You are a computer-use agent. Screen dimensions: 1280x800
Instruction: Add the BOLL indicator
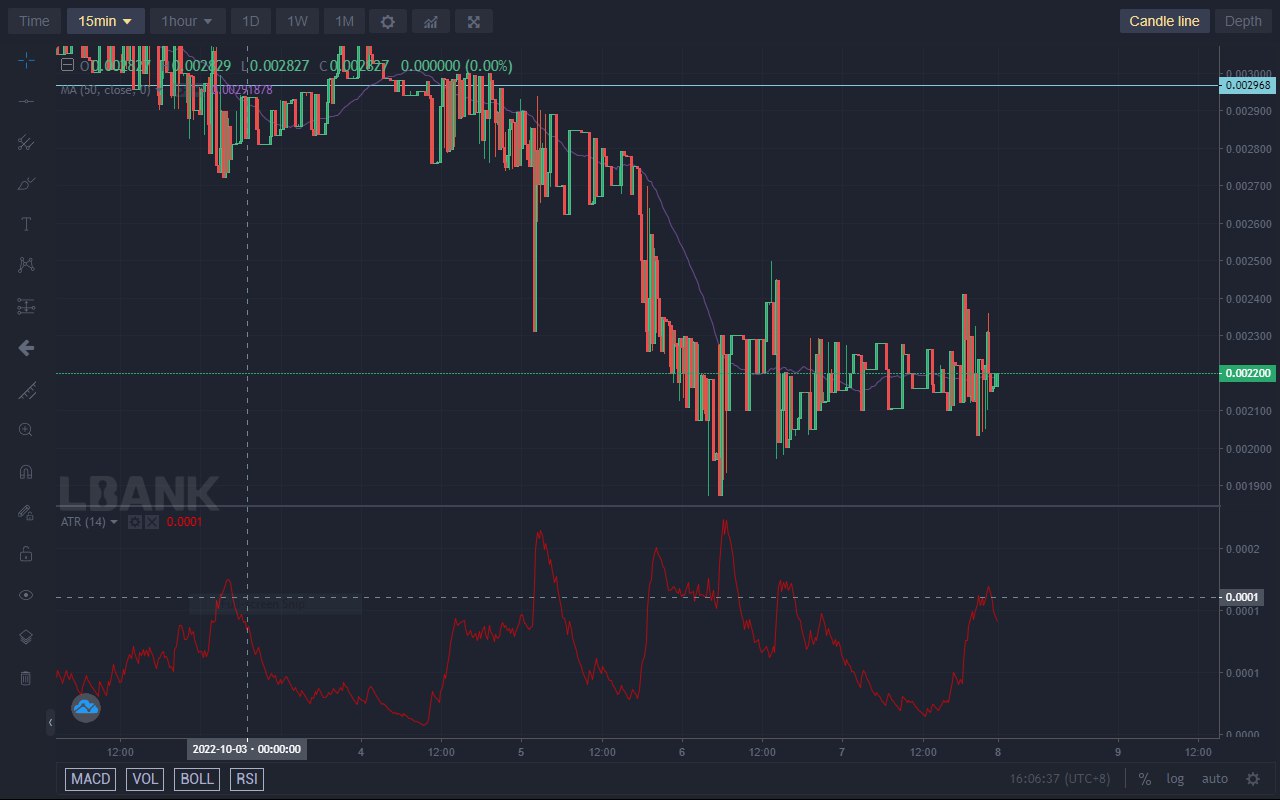[x=197, y=779]
